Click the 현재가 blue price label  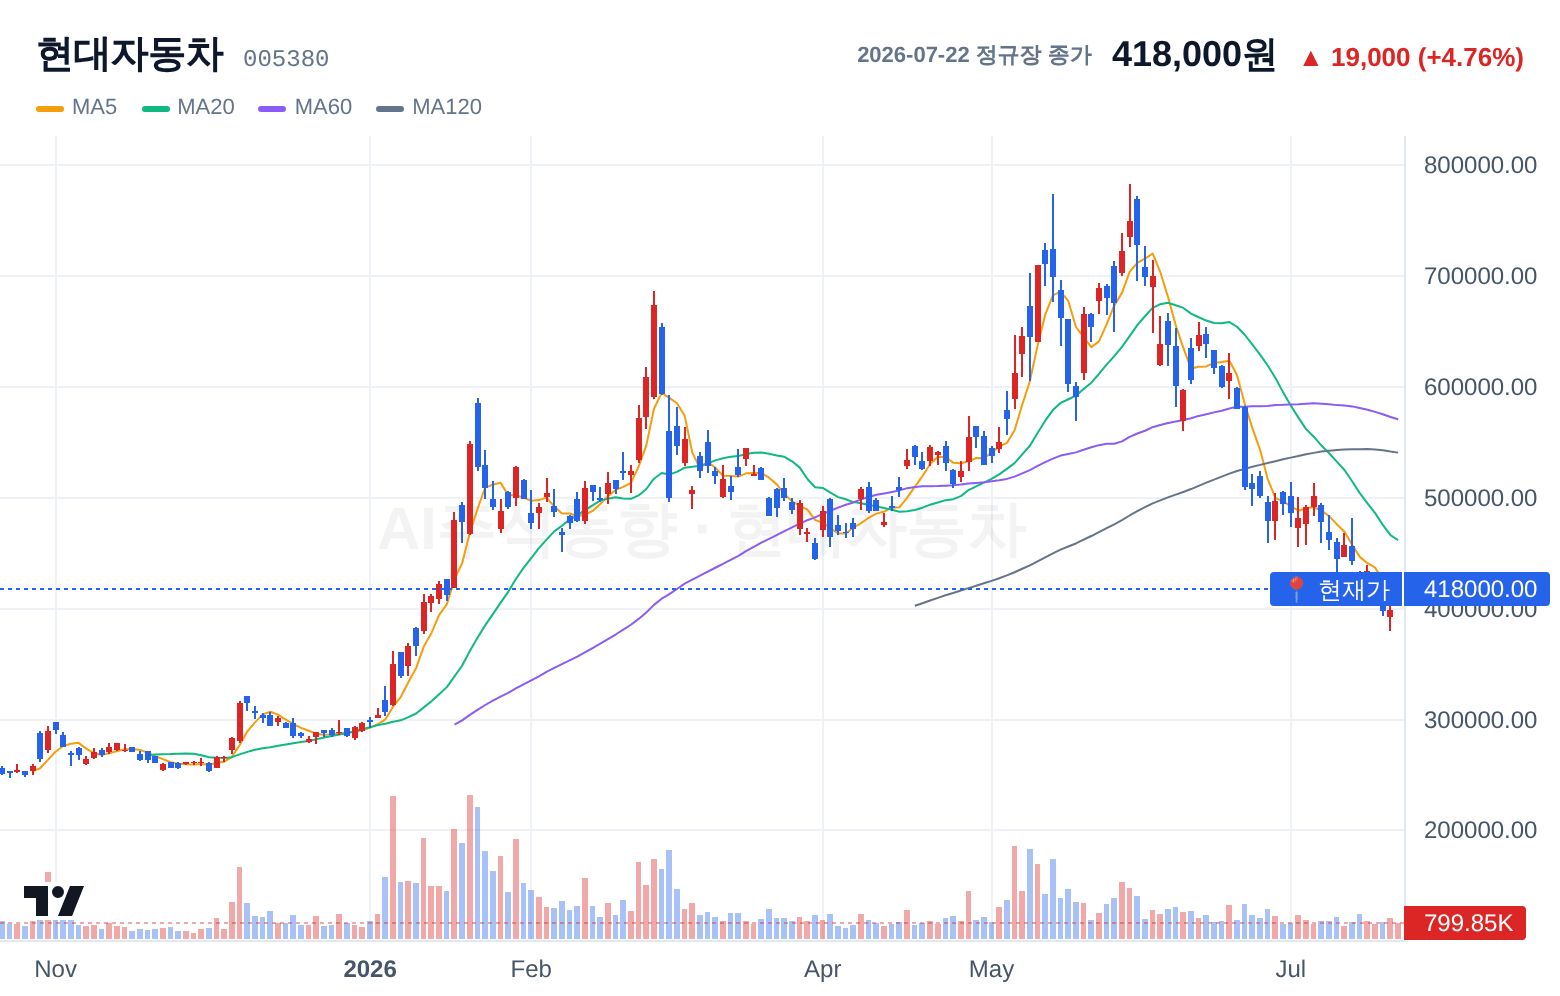(1336, 589)
